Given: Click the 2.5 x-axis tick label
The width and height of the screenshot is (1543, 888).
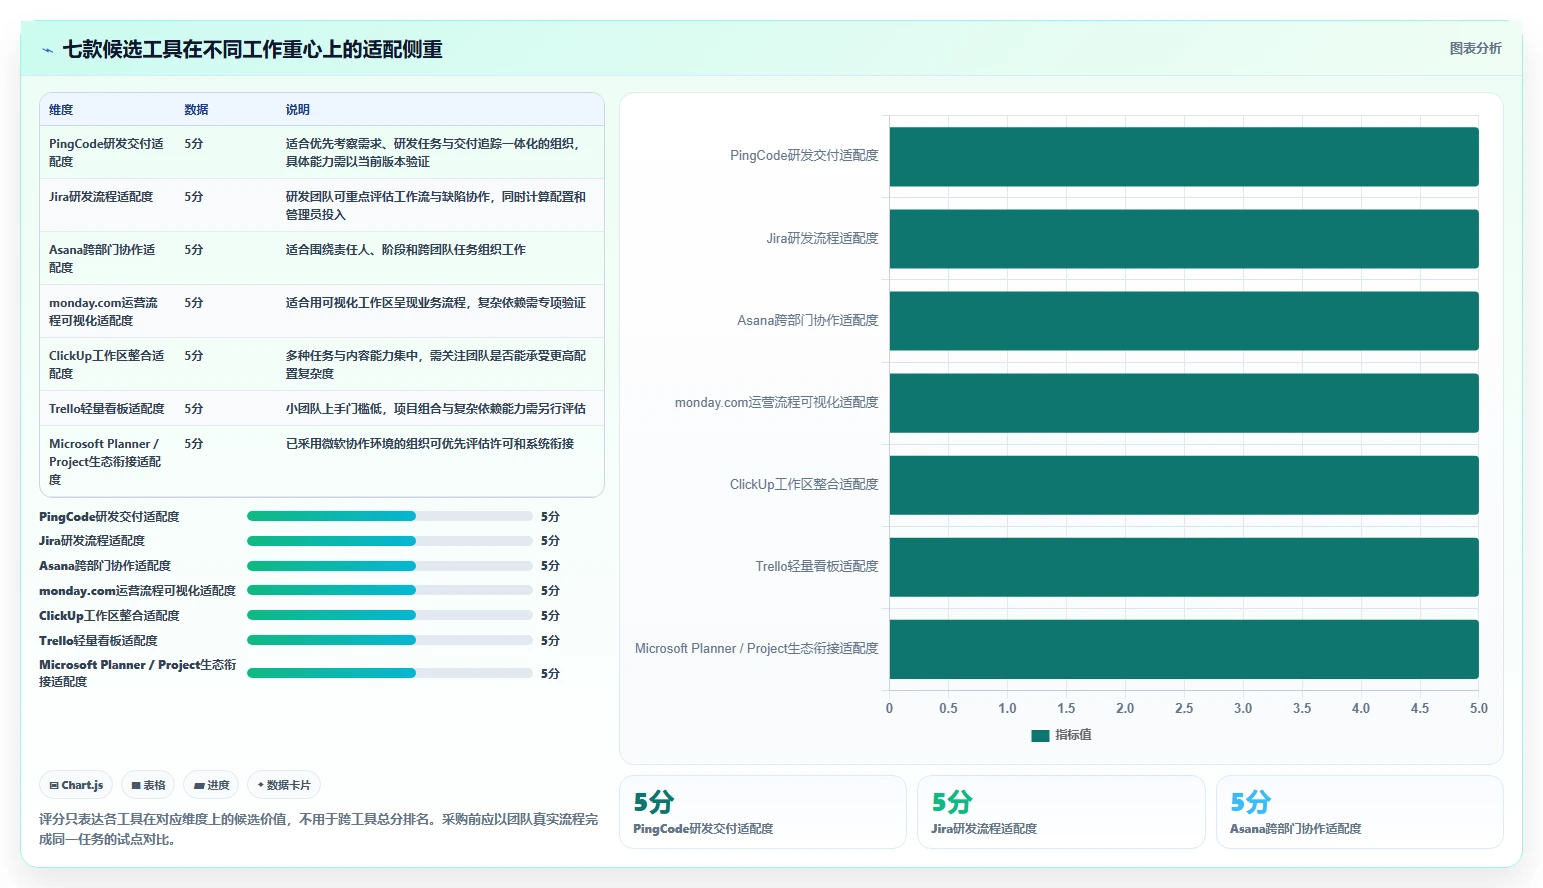Looking at the screenshot, I should (x=1184, y=708).
